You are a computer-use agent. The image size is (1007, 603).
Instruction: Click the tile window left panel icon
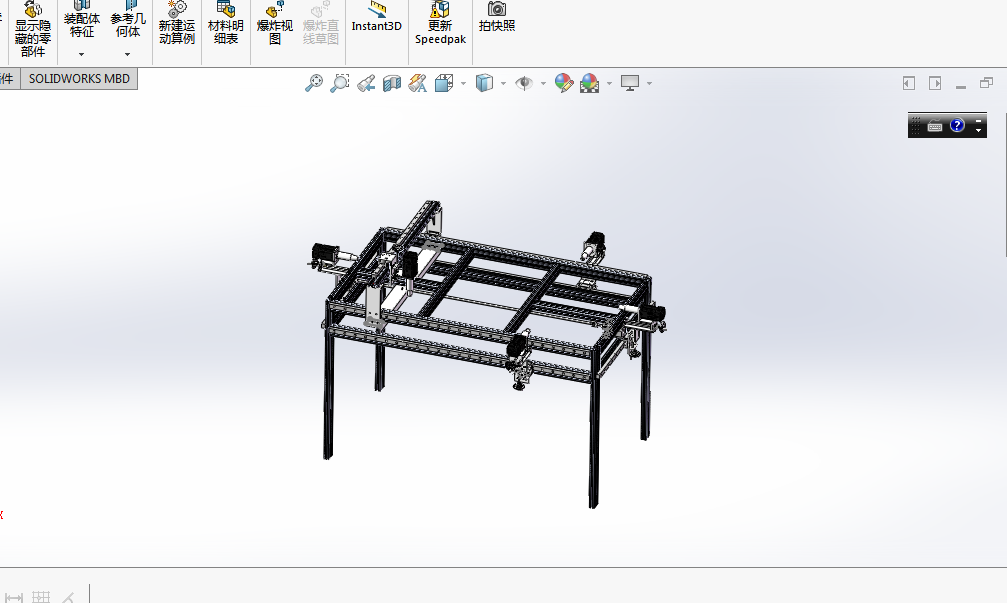tap(909, 83)
